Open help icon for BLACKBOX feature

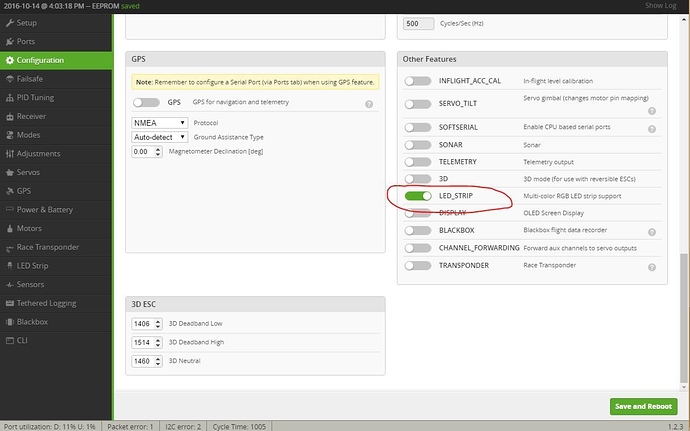(652, 232)
